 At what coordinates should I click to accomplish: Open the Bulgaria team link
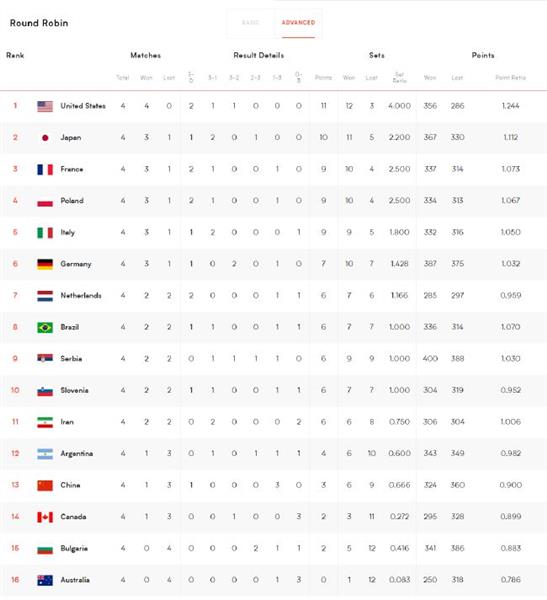tap(74, 549)
